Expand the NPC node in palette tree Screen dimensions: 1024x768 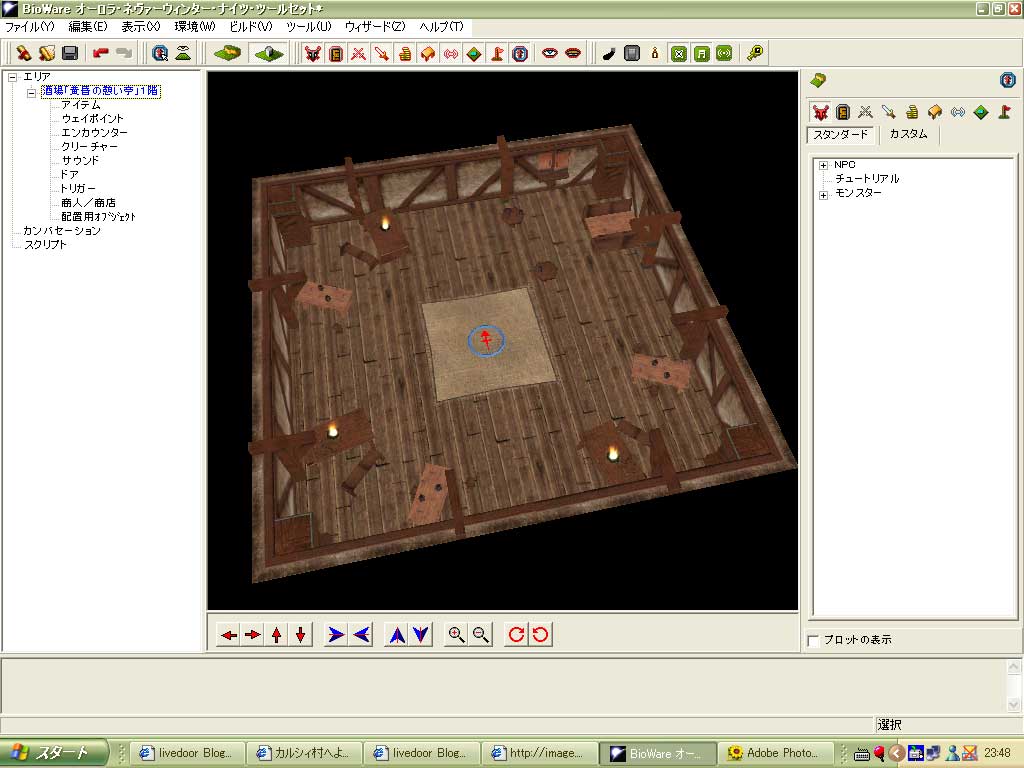pos(824,165)
